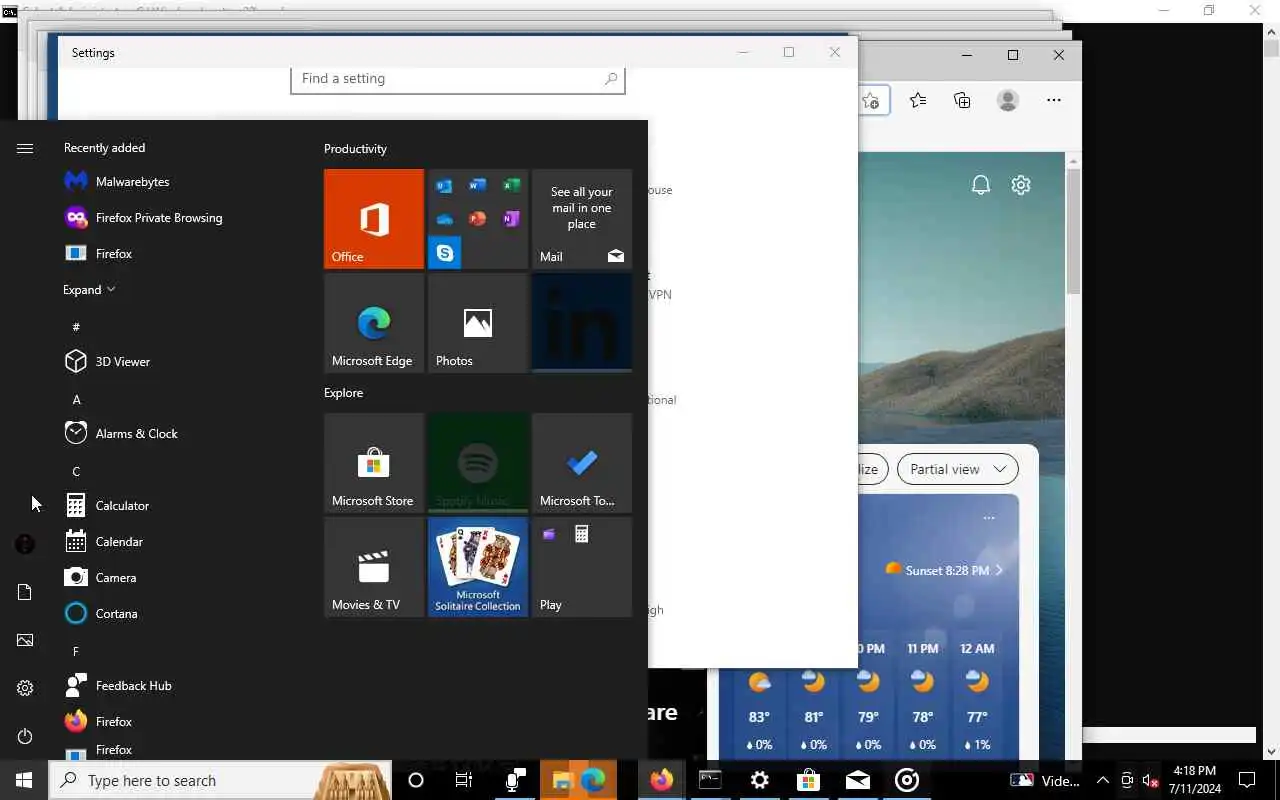Open the Spotify Music tile
Image resolution: width=1280 pixels, height=800 pixels.
coord(478,463)
